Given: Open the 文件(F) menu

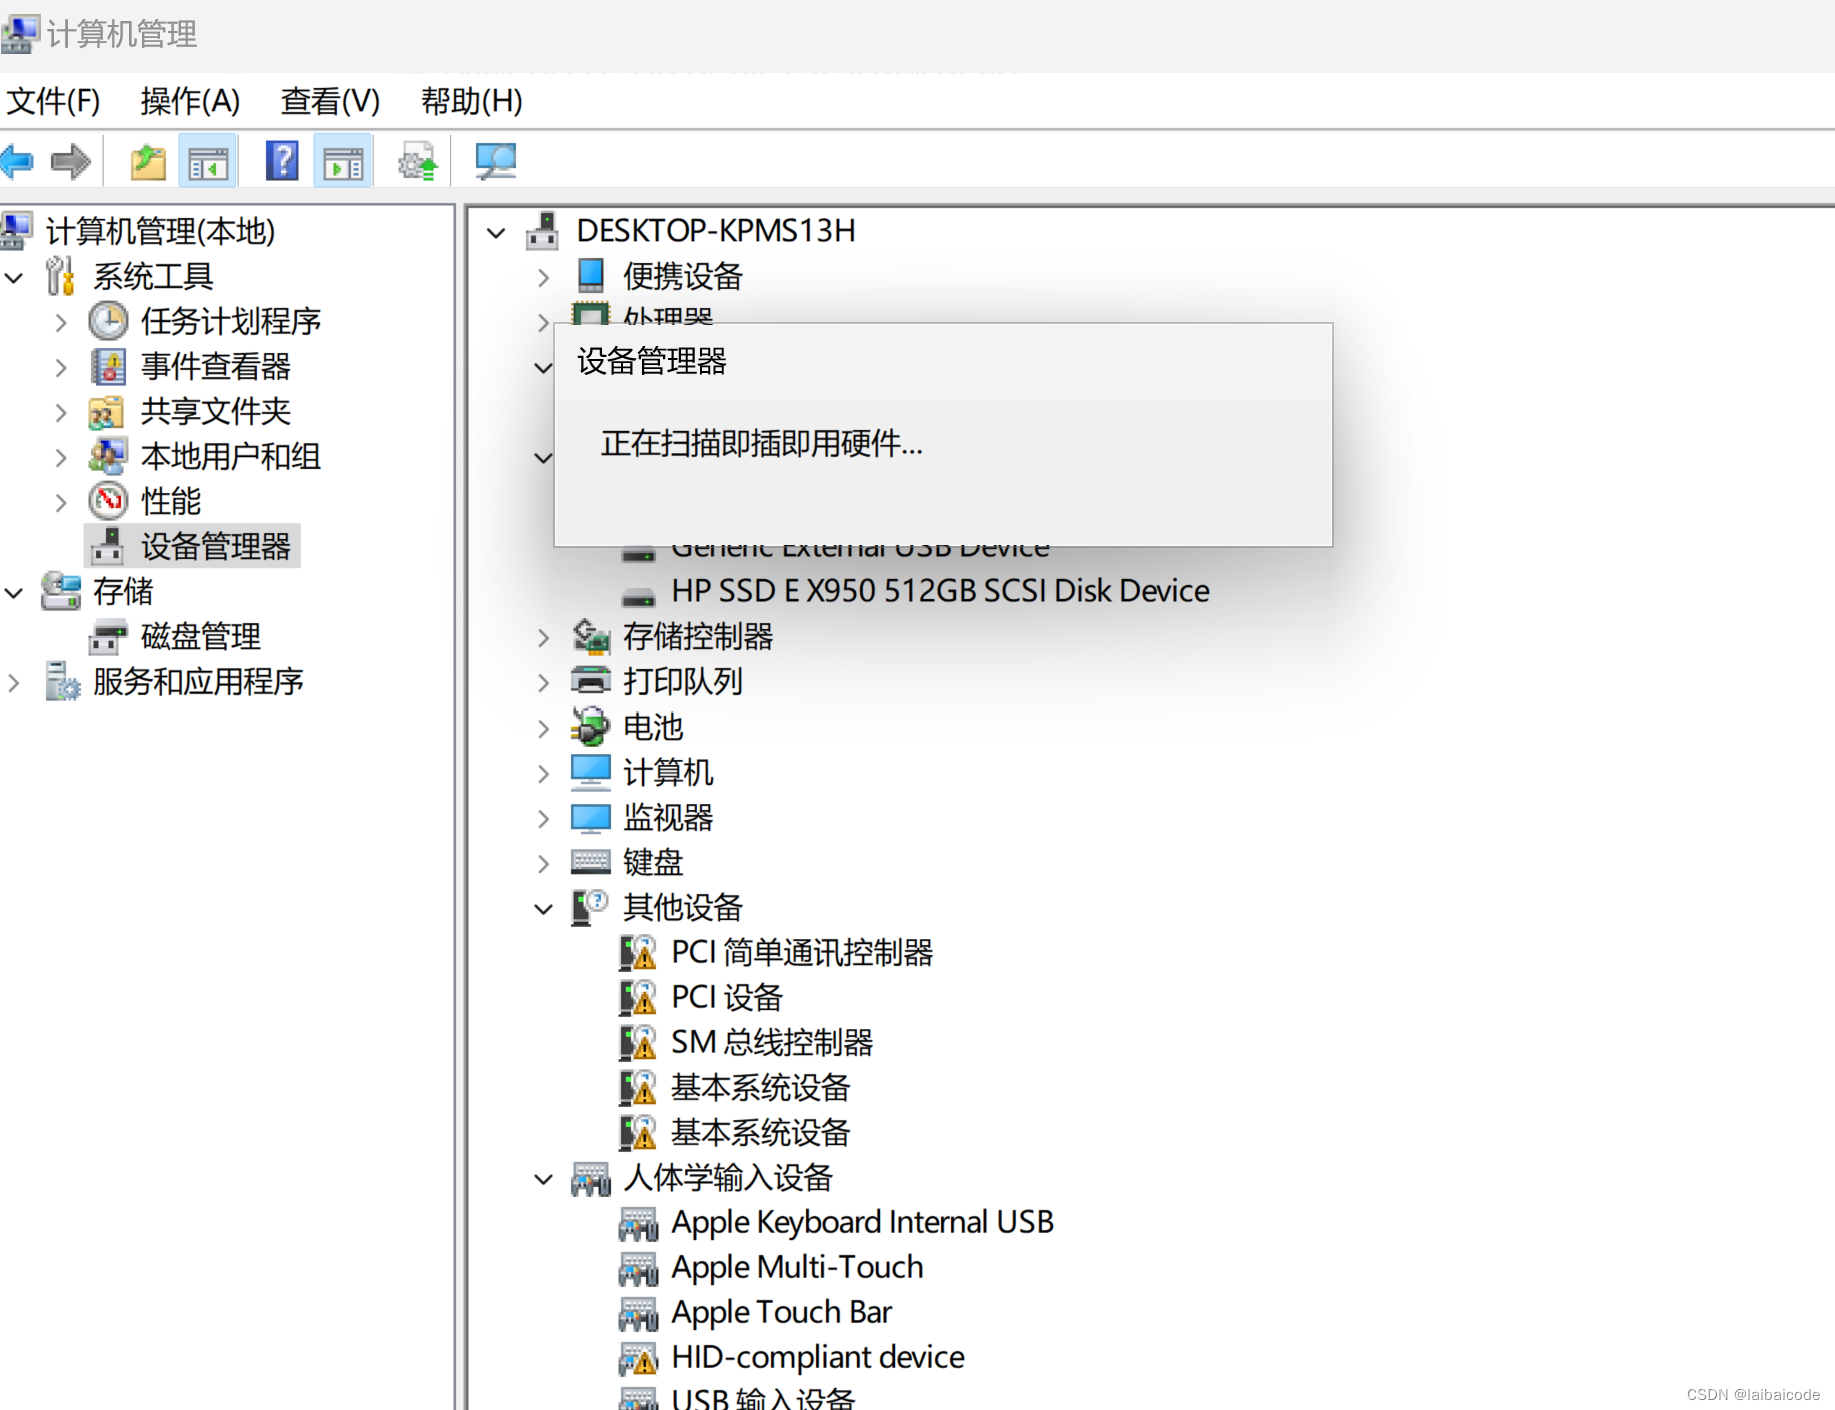Looking at the screenshot, I should click(x=53, y=101).
